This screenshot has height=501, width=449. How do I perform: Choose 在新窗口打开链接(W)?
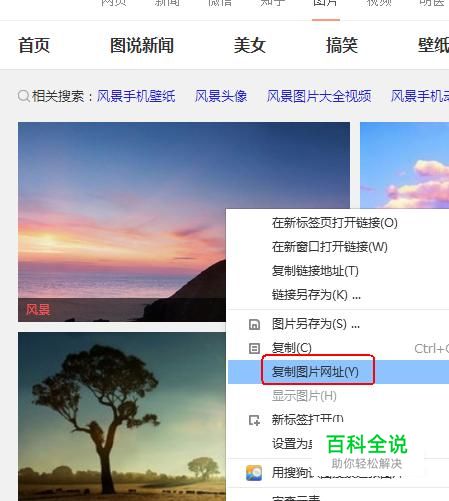[329, 247]
